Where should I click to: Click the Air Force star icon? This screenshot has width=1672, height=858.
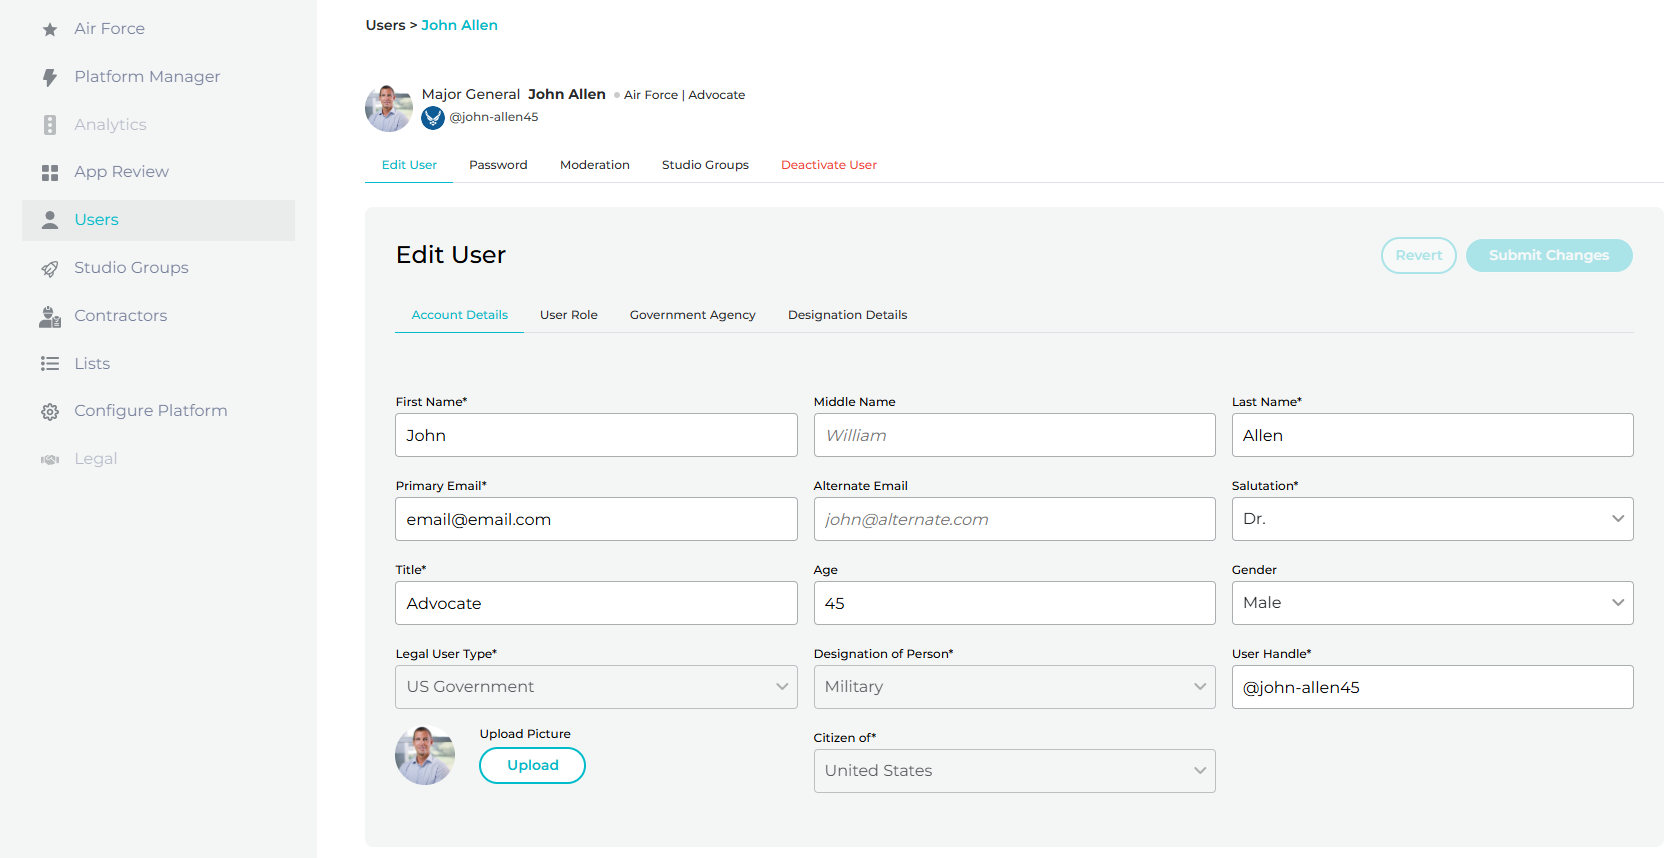50,29
